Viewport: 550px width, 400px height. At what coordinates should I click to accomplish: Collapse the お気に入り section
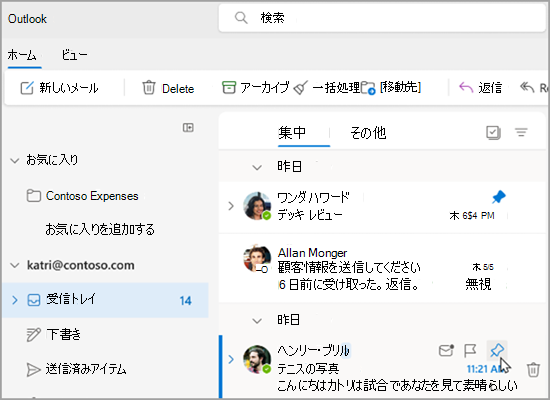coord(15,161)
